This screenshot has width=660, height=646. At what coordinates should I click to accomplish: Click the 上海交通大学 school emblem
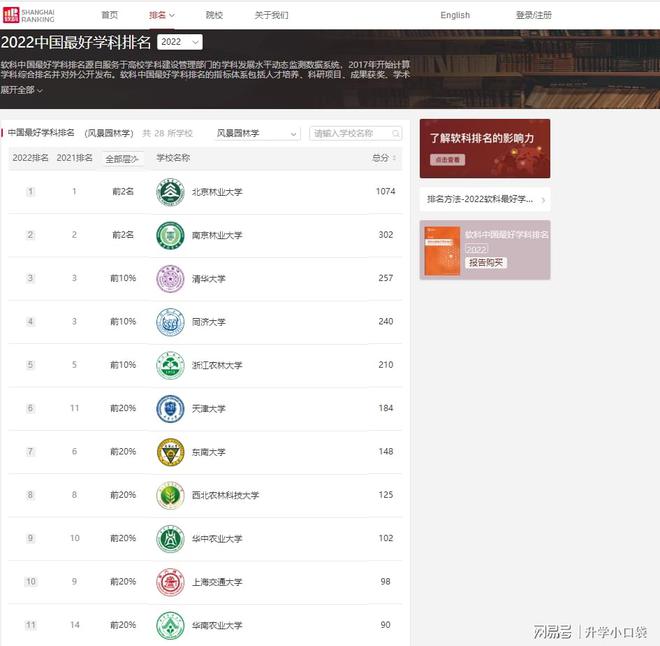170,582
